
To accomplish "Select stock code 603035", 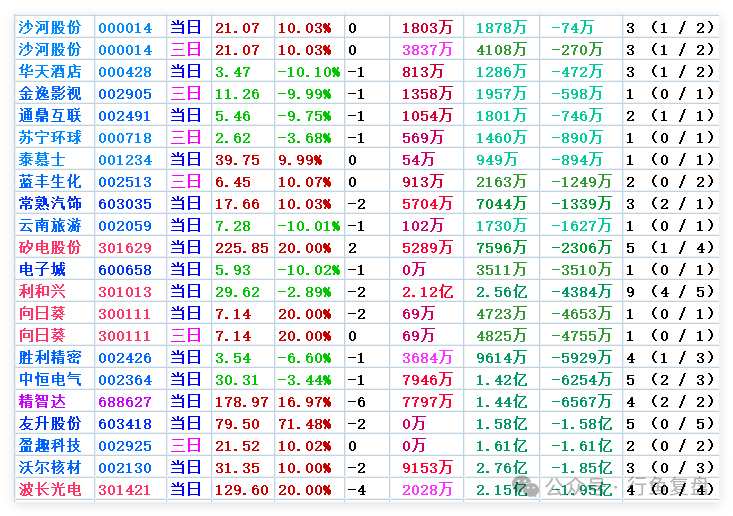I will [x=125, y=204].
